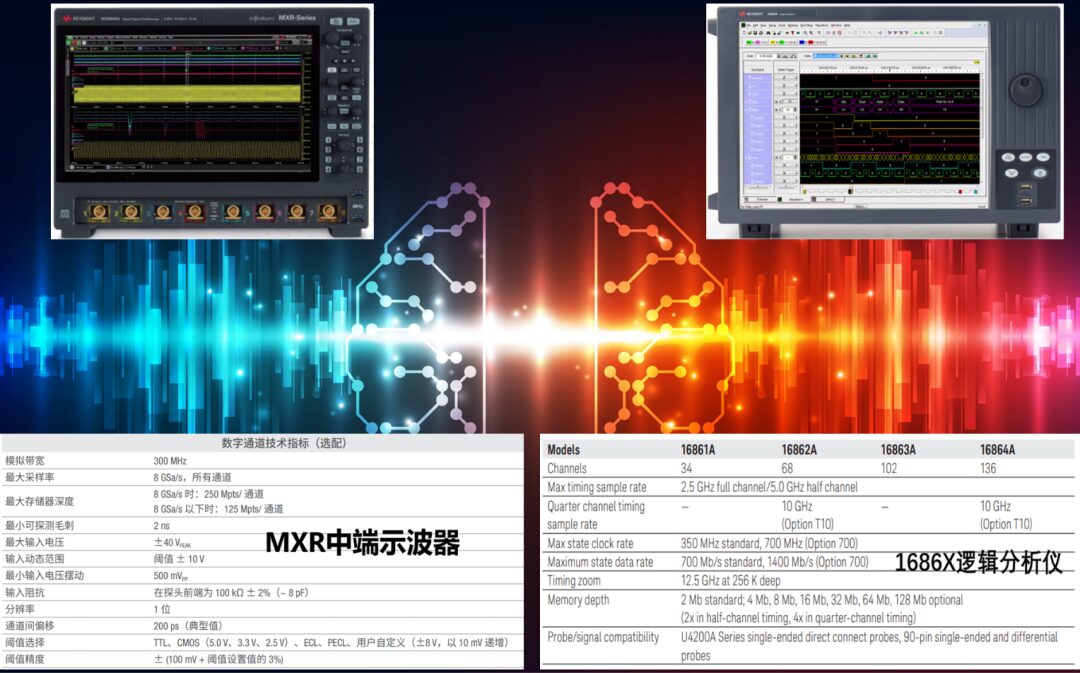Select the Max timing sample rate label
1080x673 pixels.
click(596, 487)
